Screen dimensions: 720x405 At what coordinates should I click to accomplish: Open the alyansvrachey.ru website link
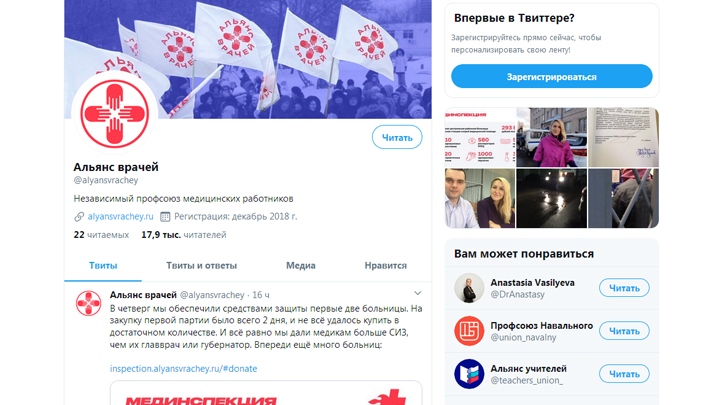point(120,216)
